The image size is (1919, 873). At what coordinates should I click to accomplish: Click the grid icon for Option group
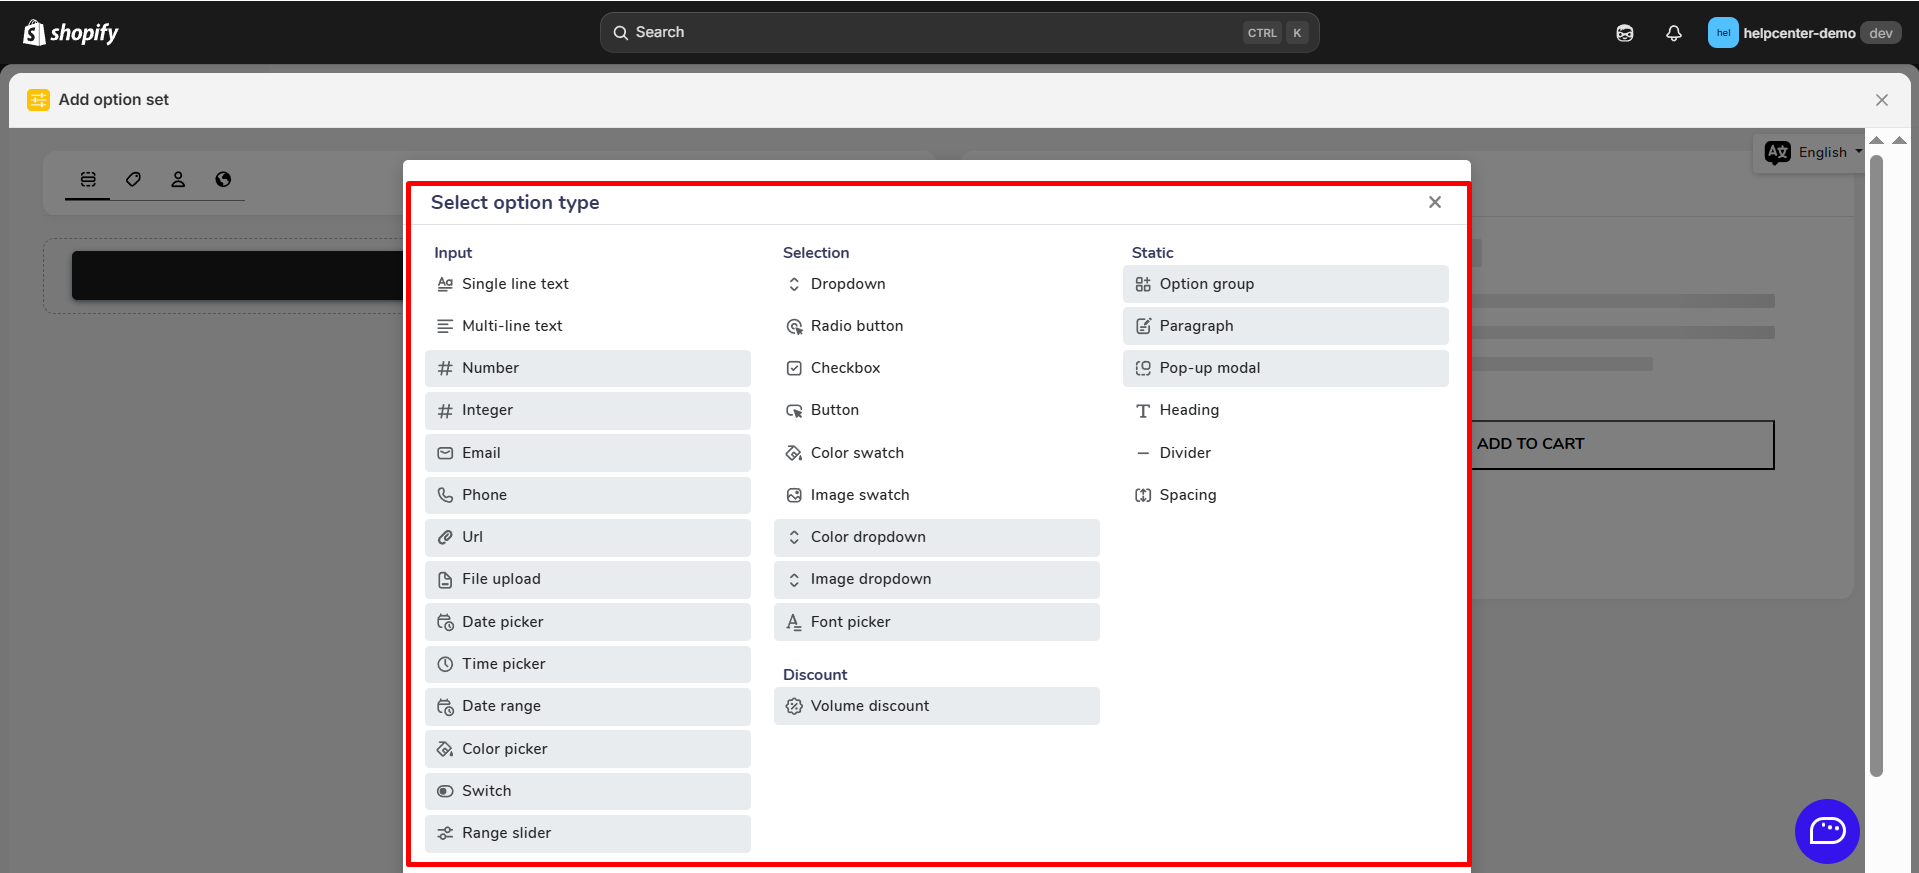(x=1143, y=284)
